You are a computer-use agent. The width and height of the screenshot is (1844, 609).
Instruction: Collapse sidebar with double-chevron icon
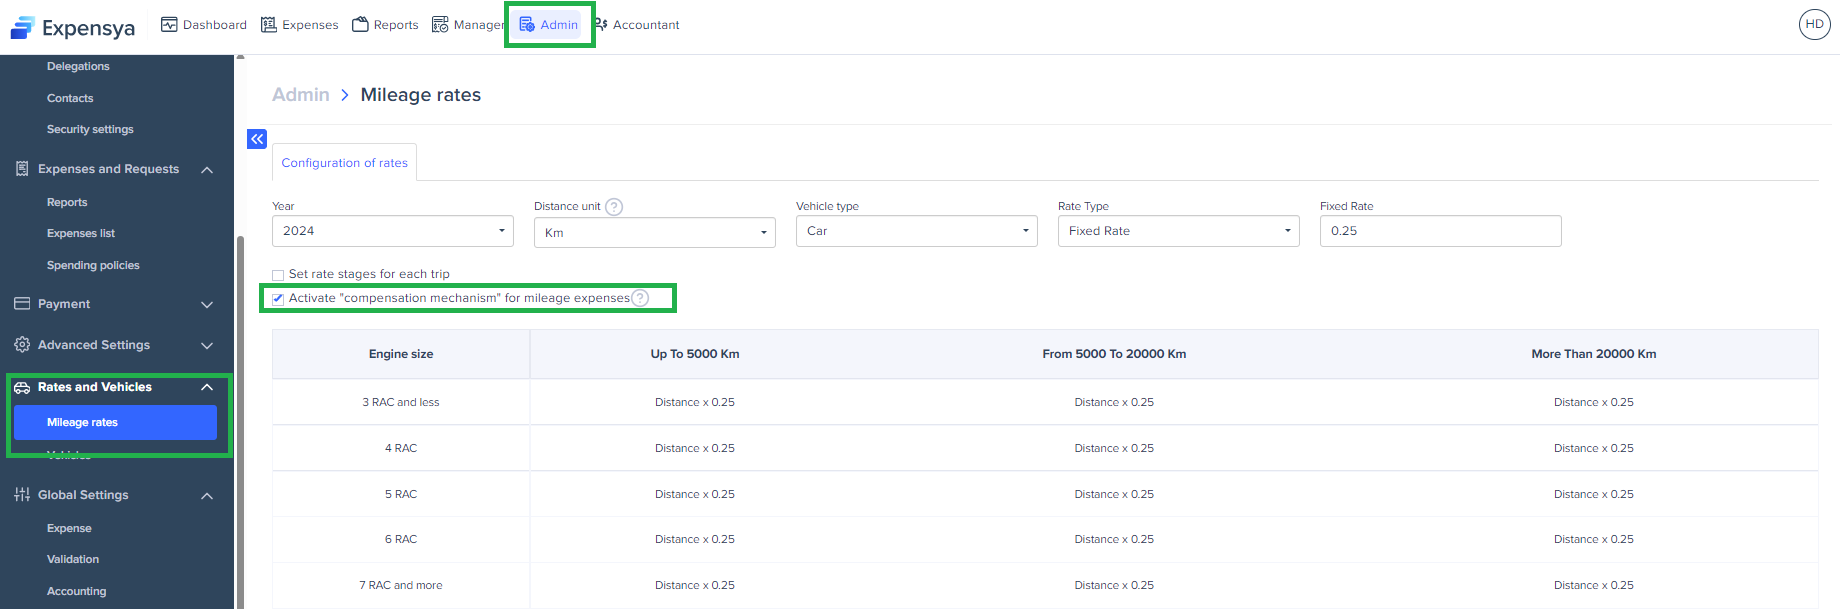coord(257,139)
